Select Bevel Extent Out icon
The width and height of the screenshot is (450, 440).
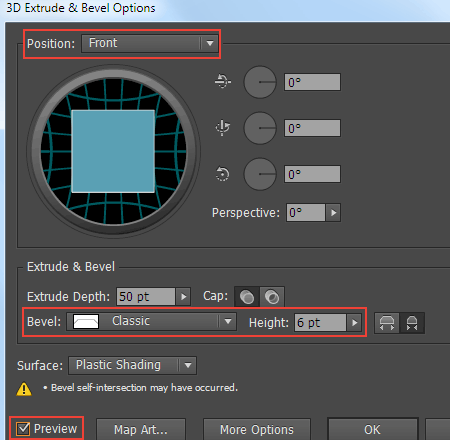pyautogui.click(x=387, y=323)
